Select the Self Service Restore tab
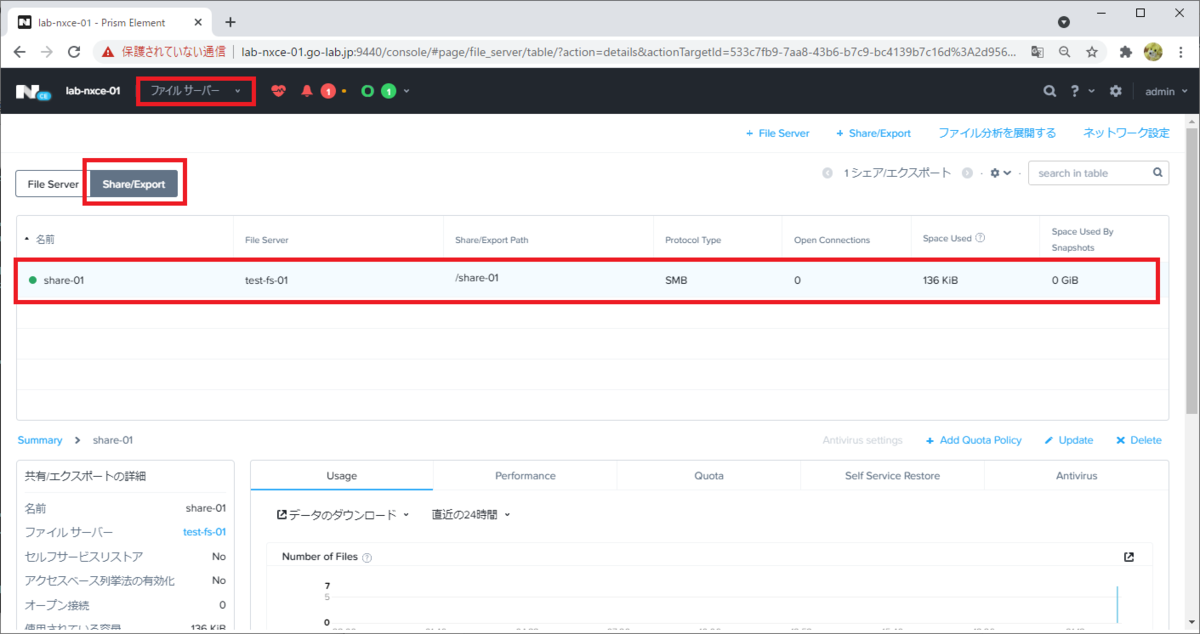This screenshot has width=1200, height=634. 892,476
